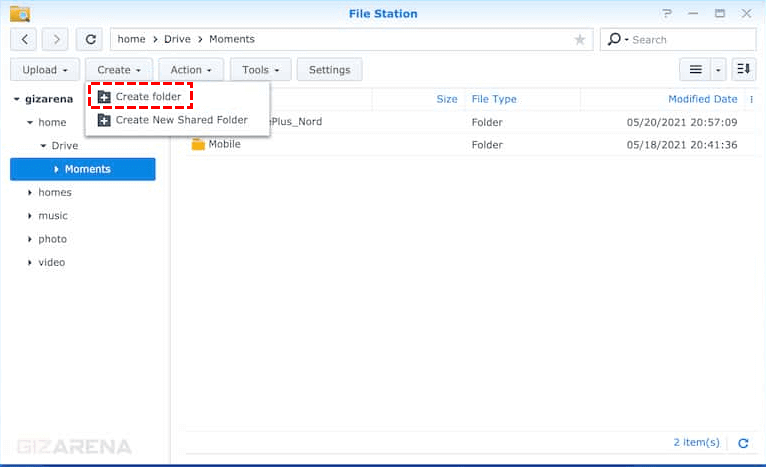
Task: Expand the homes tree node
Action: [31, 193]
